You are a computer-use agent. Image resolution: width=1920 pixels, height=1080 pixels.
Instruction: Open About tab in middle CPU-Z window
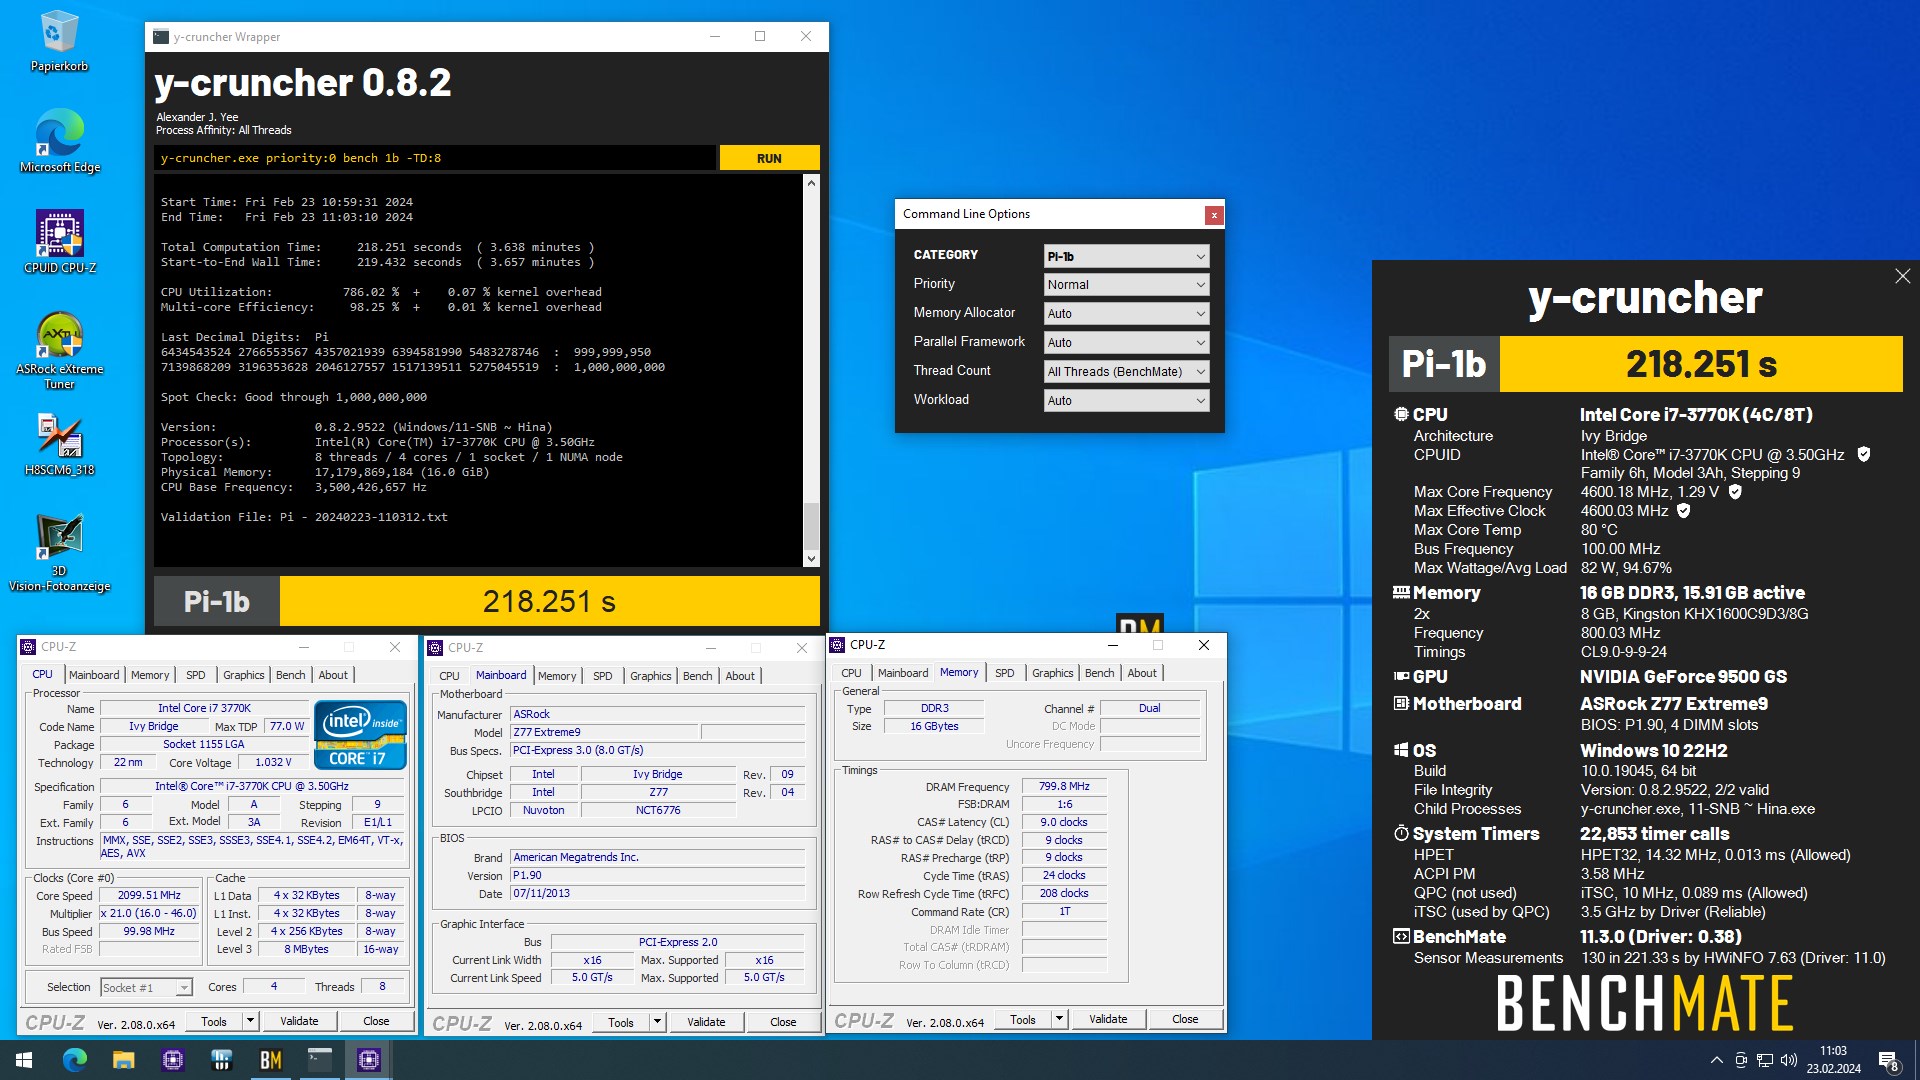pos(740,676)
